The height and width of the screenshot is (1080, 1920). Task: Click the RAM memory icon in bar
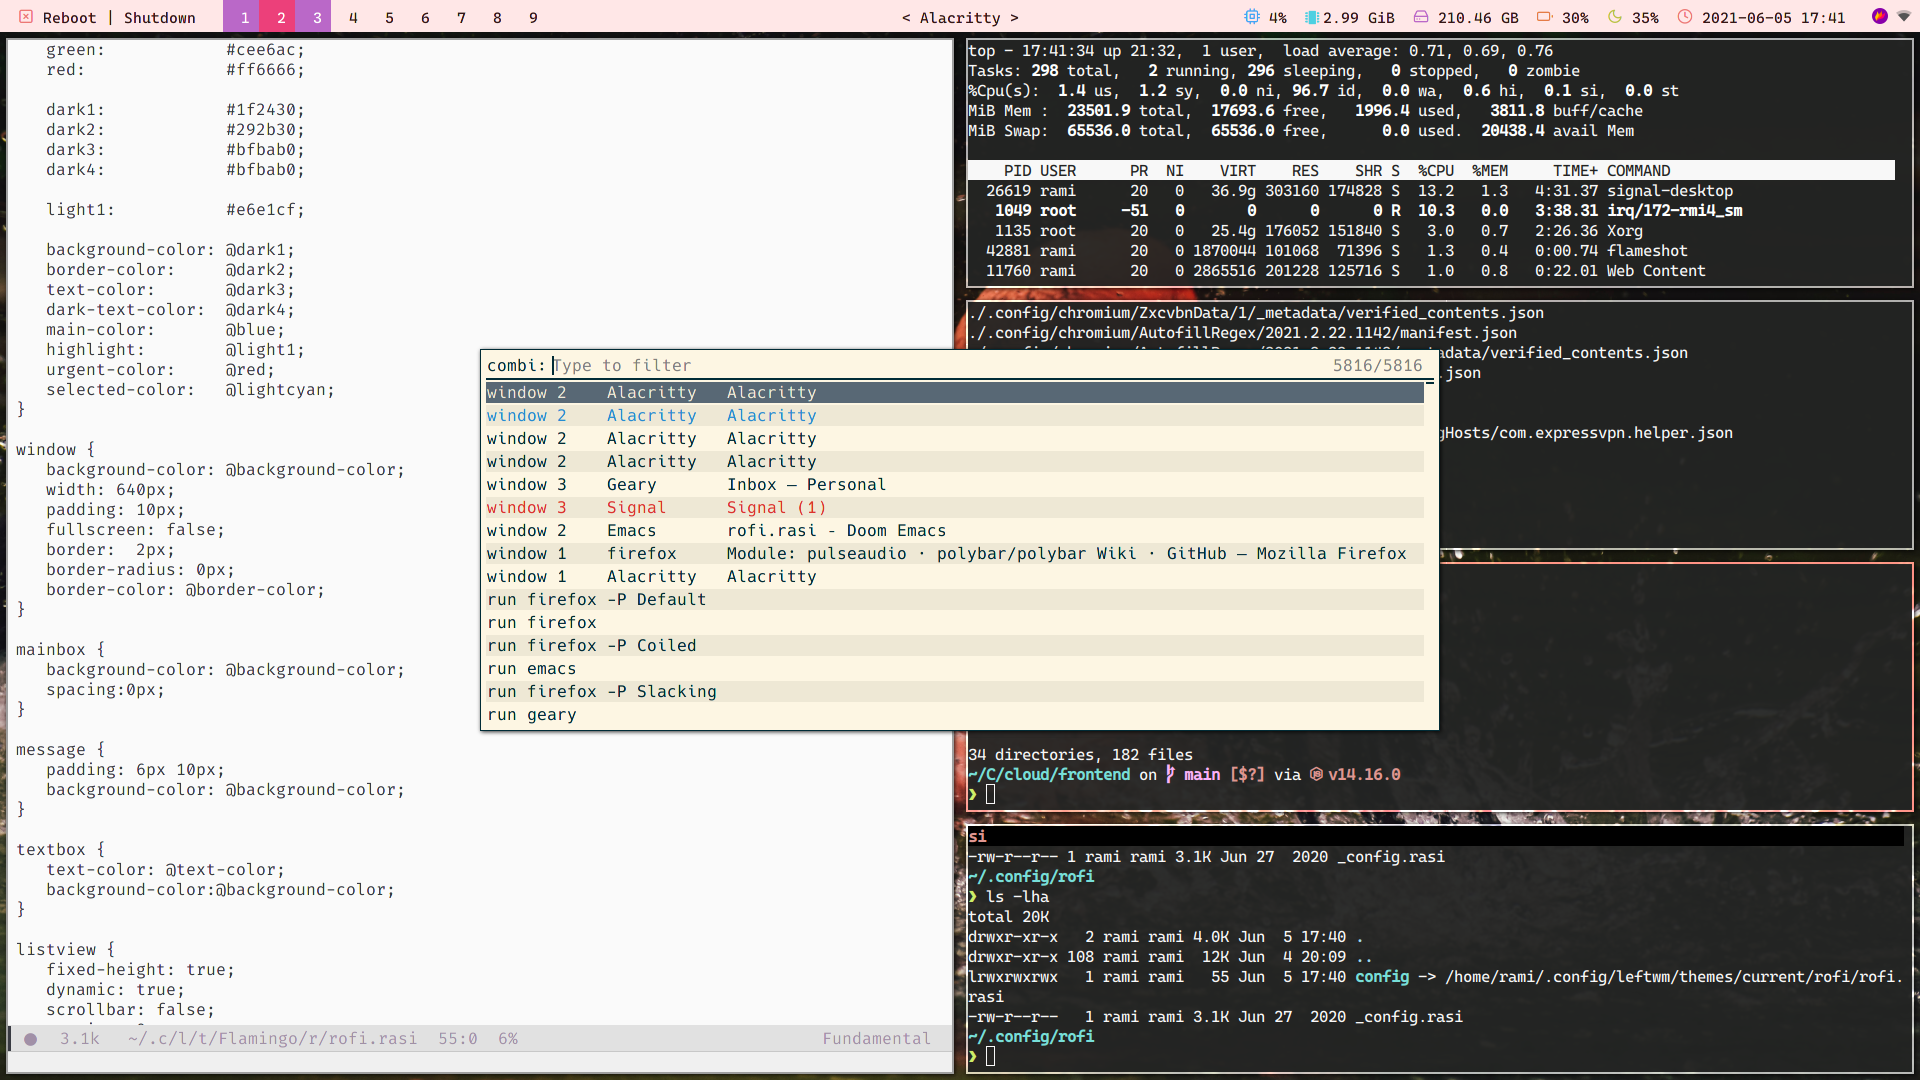coord(1311,17)
